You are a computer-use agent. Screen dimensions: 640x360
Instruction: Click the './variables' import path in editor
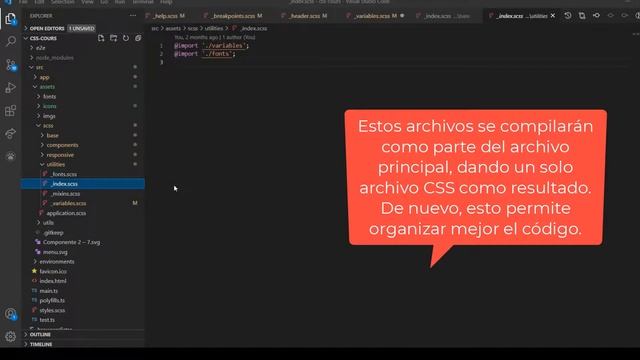click(x=224, y=46)
